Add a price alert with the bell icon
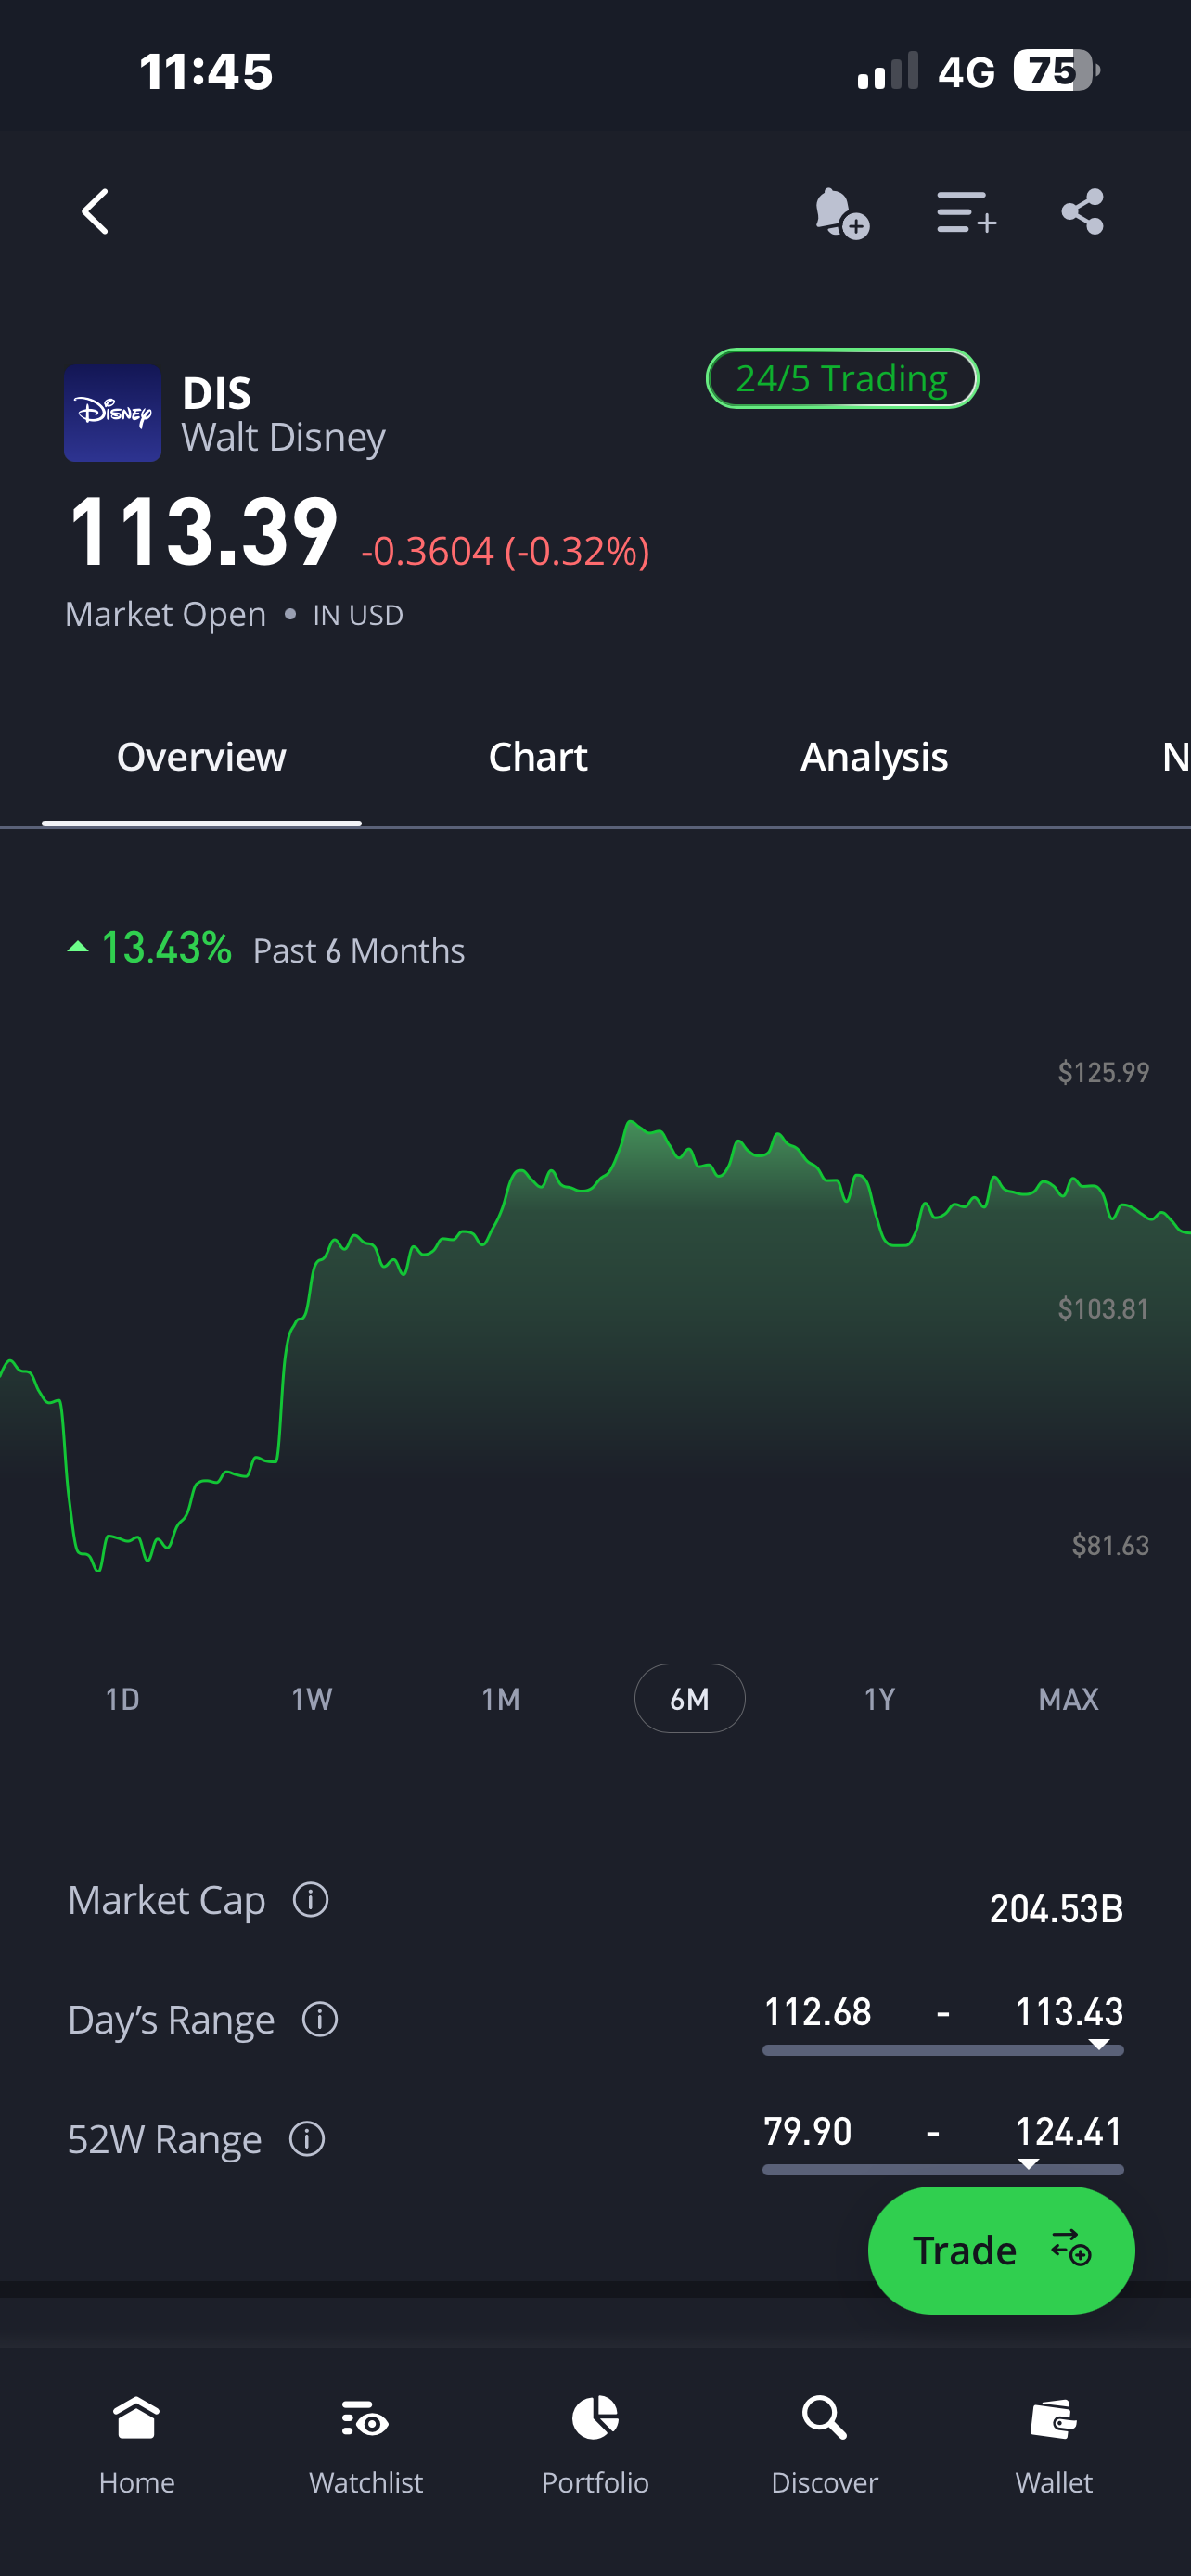1191x2576 pixels. click(x=840, y=212)
